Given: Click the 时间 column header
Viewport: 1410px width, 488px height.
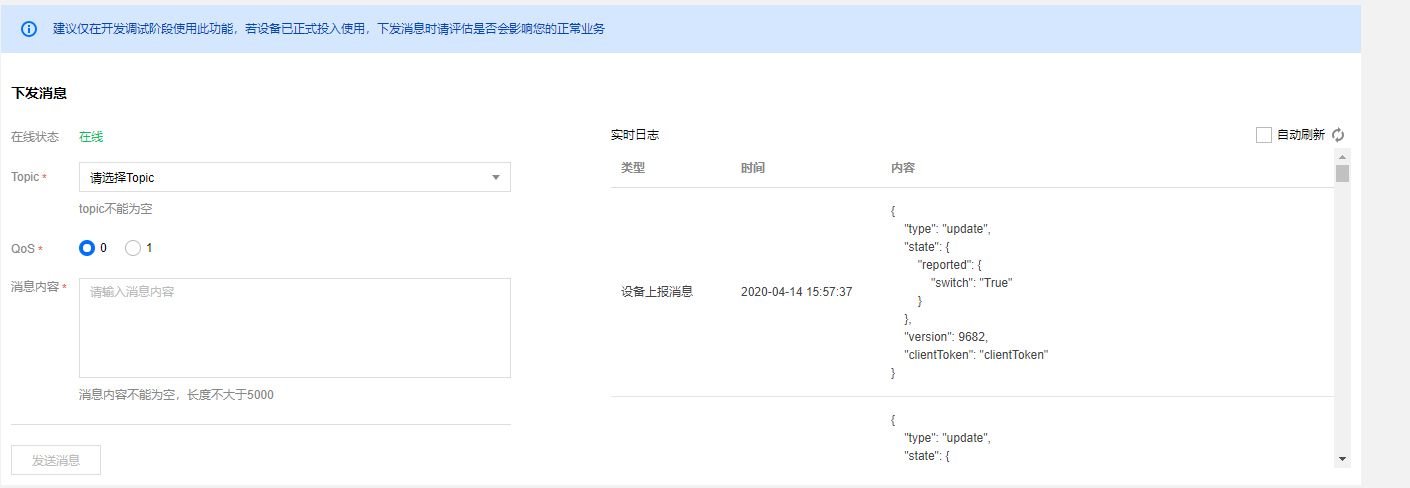Looking at the screenshot, I should [x=753, y=168].
